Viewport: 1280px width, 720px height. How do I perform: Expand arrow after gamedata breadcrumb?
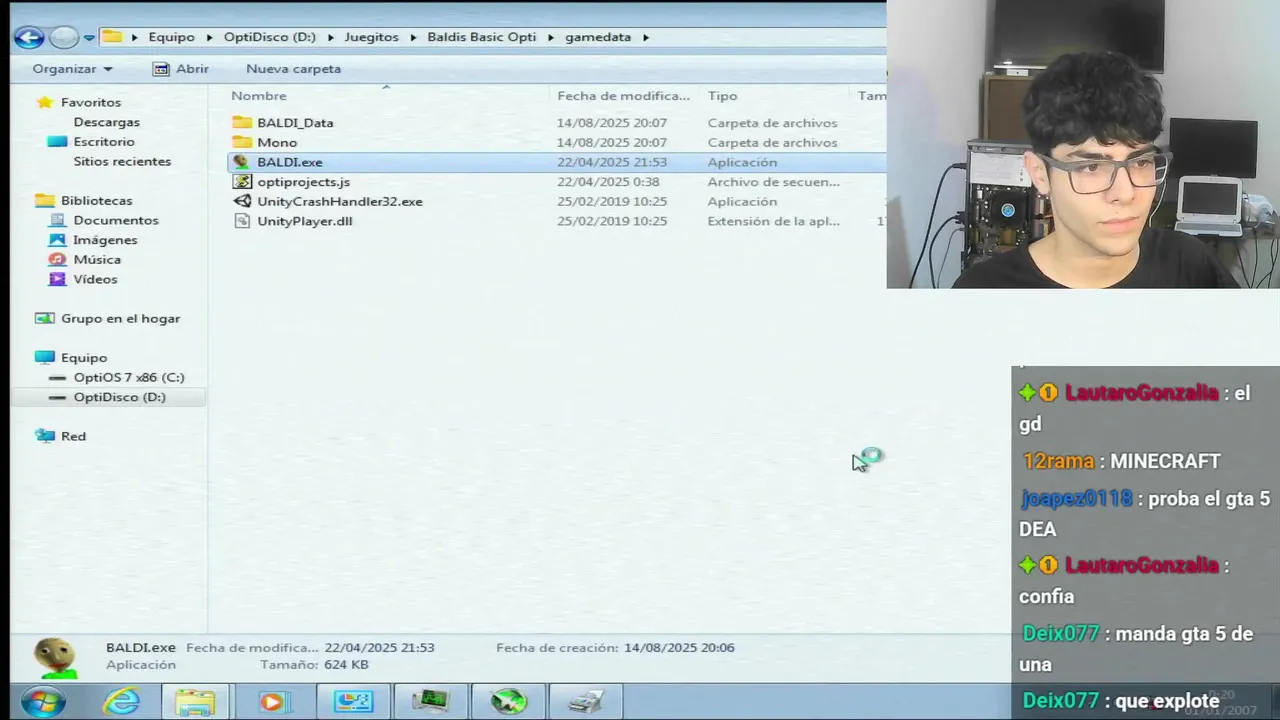pos(646,37)
